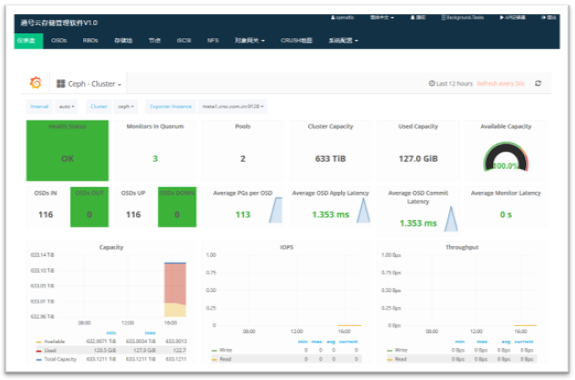Switch to the RBDs tab
Image resolution: width=575 pixels, height=380 pixels.
point(90,40)
